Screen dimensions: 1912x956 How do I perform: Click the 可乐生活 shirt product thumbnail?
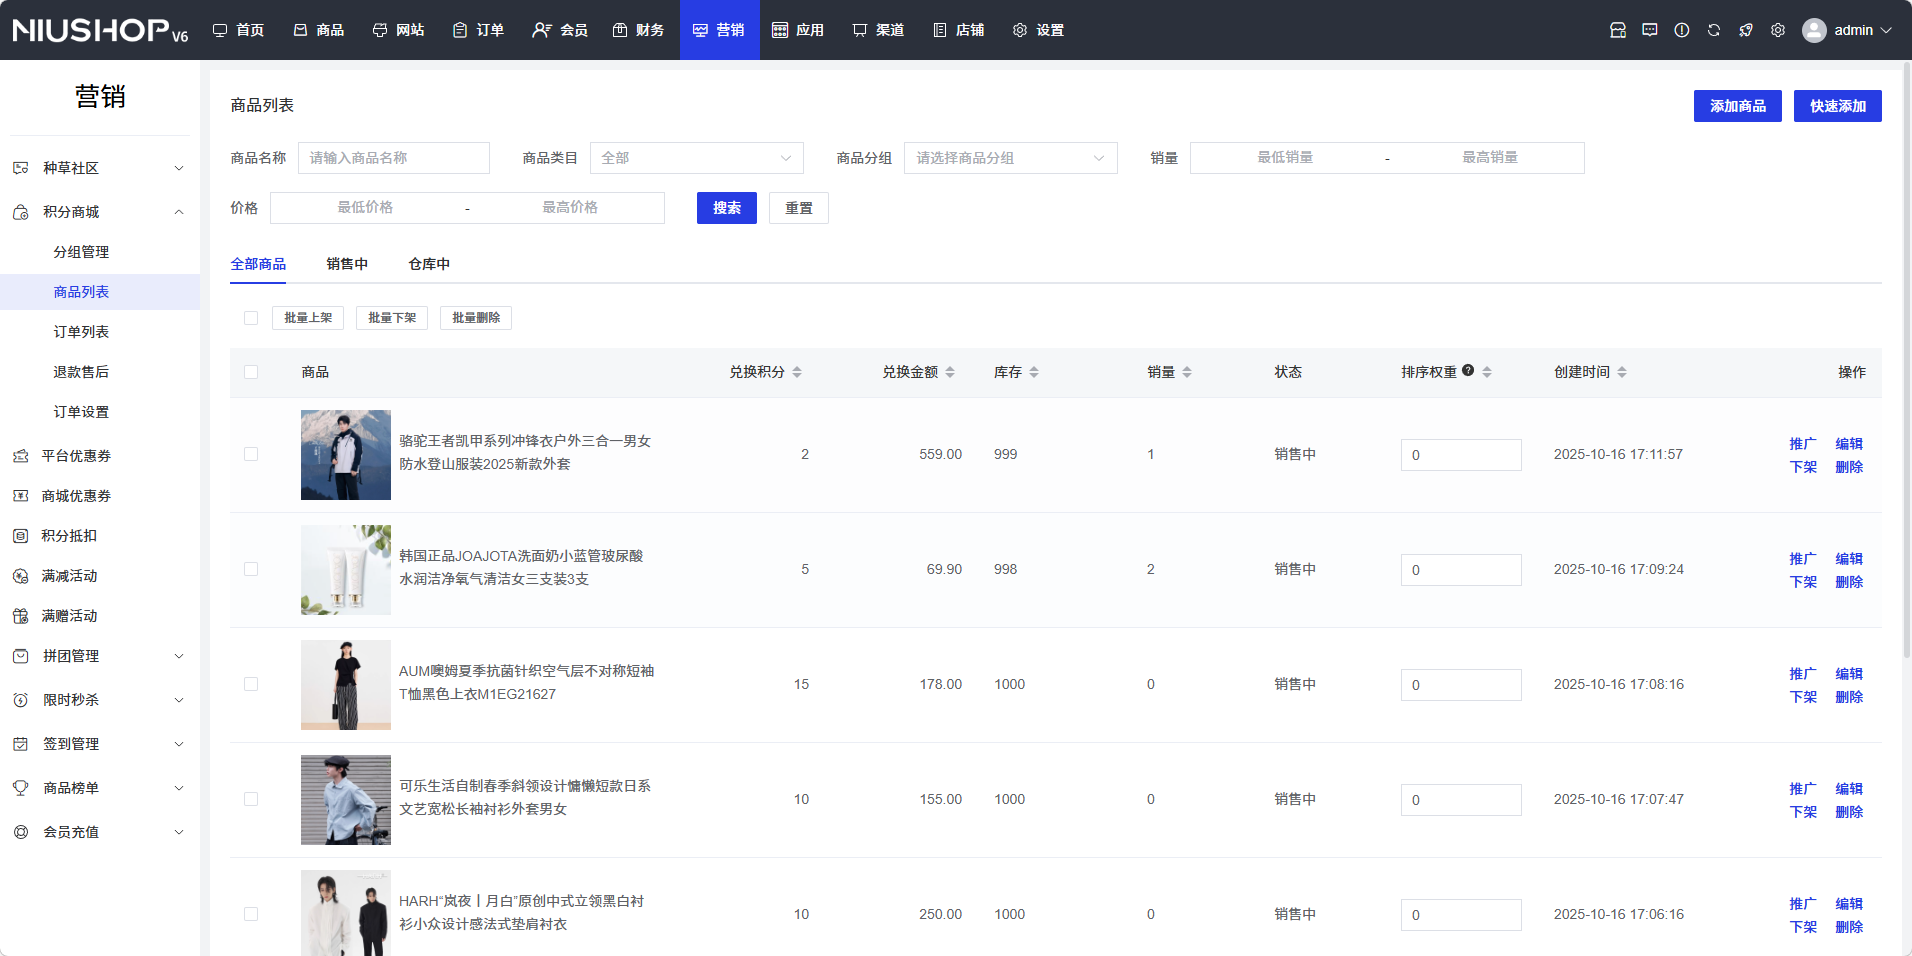pyautogui.click(x=346, y=800)
